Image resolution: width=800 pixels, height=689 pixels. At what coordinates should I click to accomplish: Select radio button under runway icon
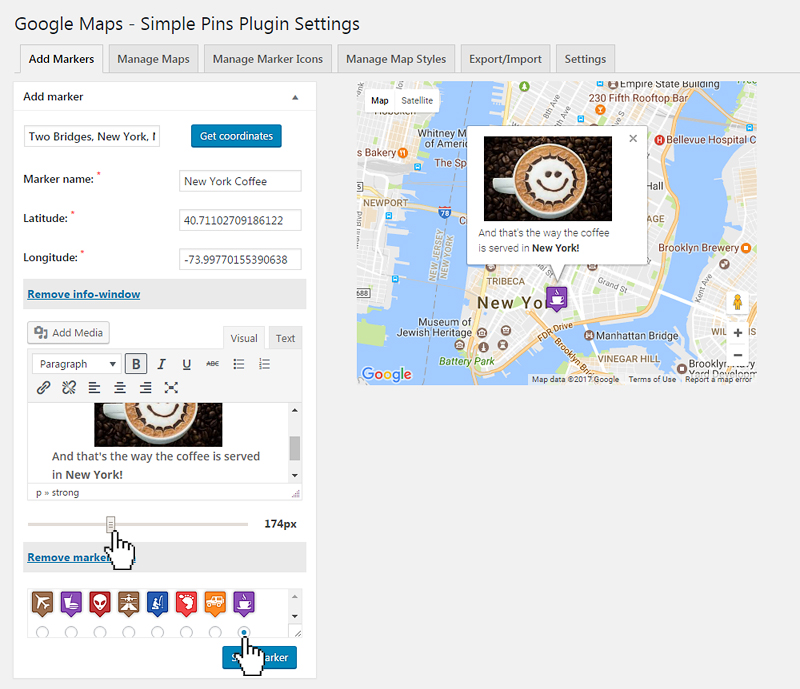click(x=129, y=632)
